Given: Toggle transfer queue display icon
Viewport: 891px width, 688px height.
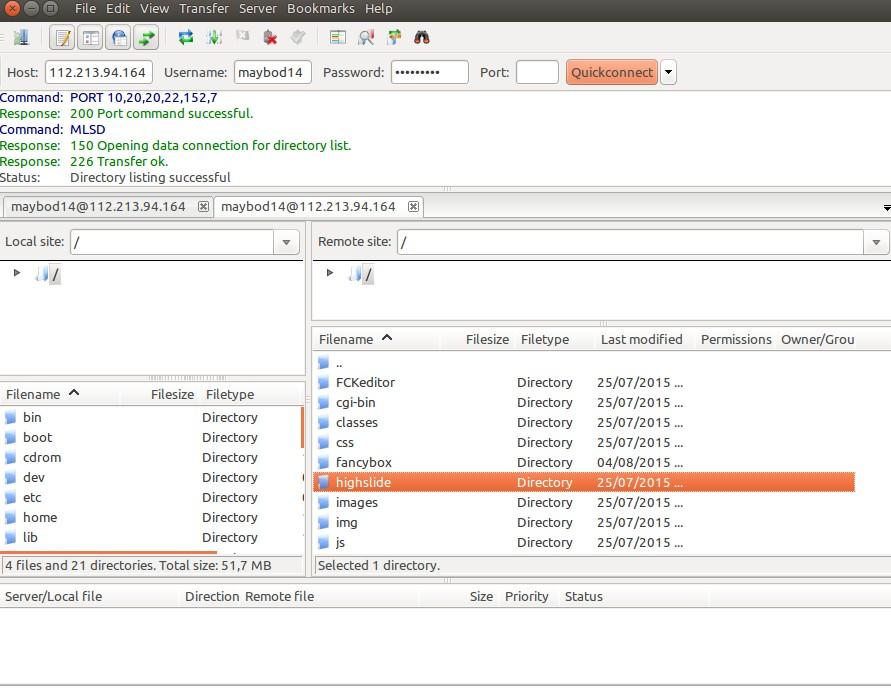Looking at the screenshot, I should 146,38.
